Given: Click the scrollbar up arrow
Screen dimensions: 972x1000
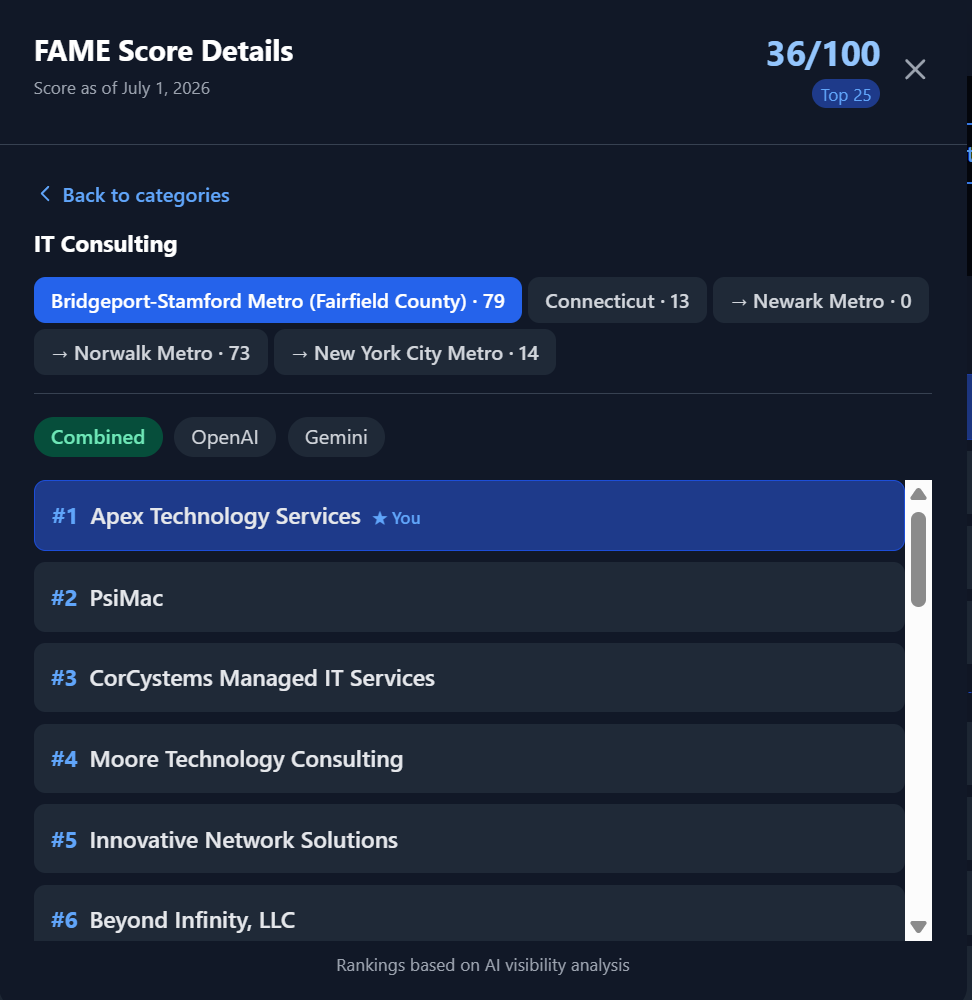Looking at the screenshot, I should coord(918,494).
